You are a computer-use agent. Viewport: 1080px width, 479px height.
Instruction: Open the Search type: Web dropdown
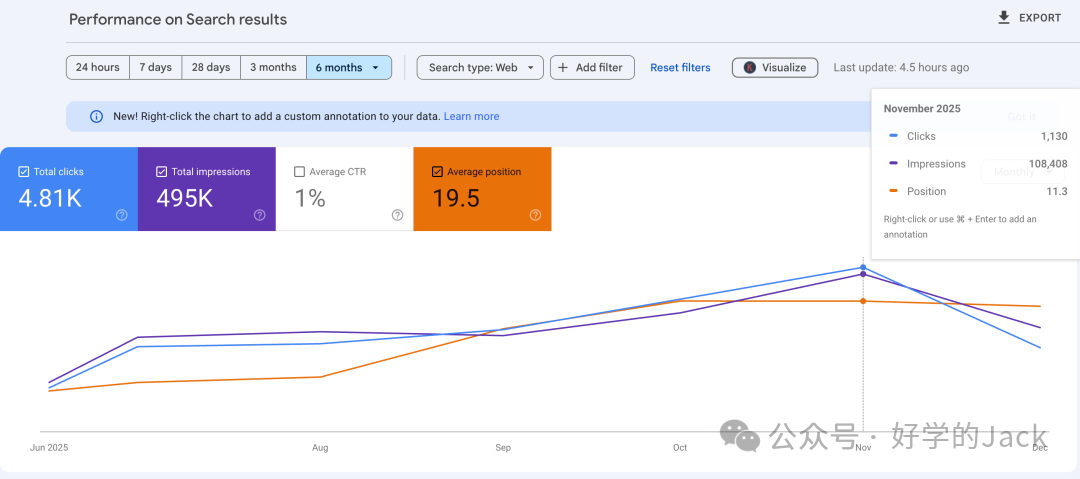[x=480, y=68]
